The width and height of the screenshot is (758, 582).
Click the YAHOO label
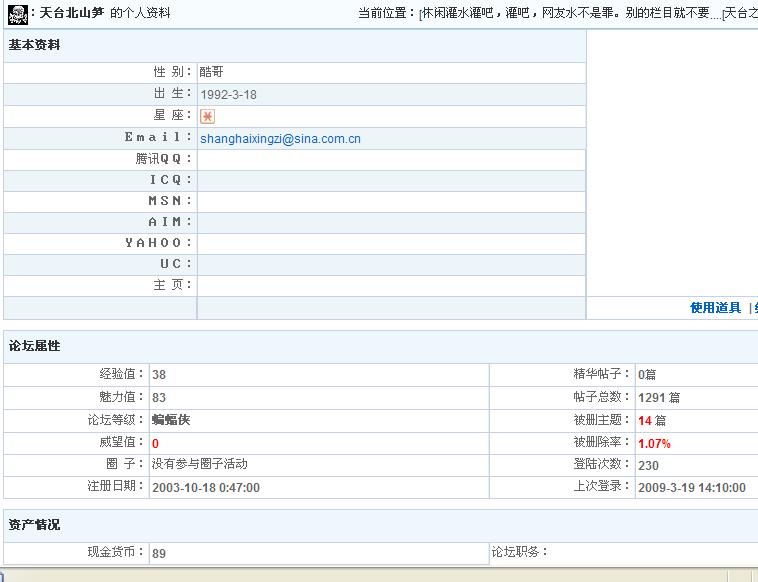point(158,243)
